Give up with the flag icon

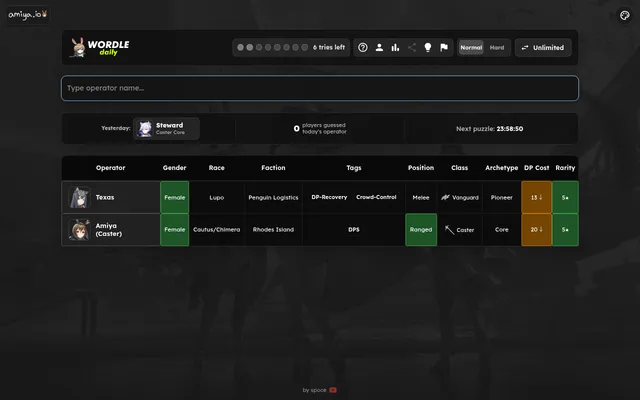(444, 47)
